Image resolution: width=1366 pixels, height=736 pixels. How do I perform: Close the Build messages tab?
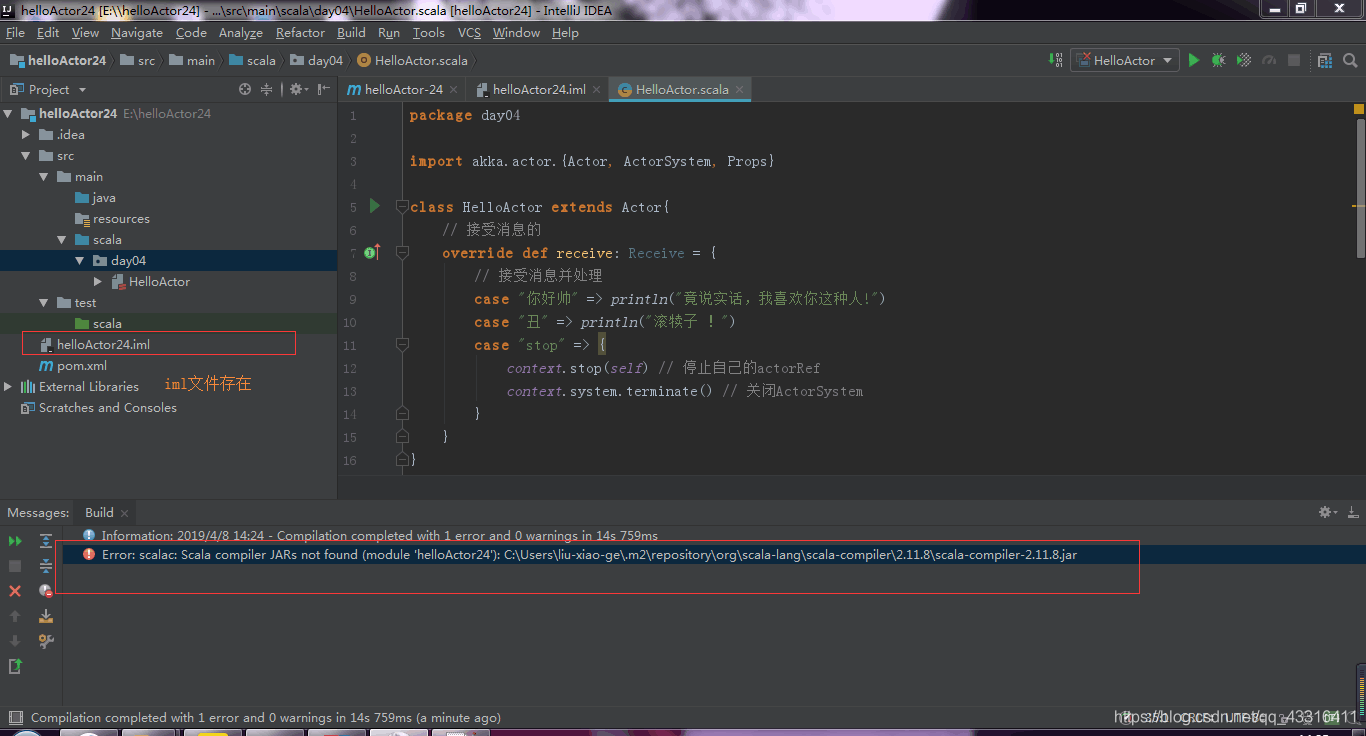pyautogui.click(x=123, y=512)
